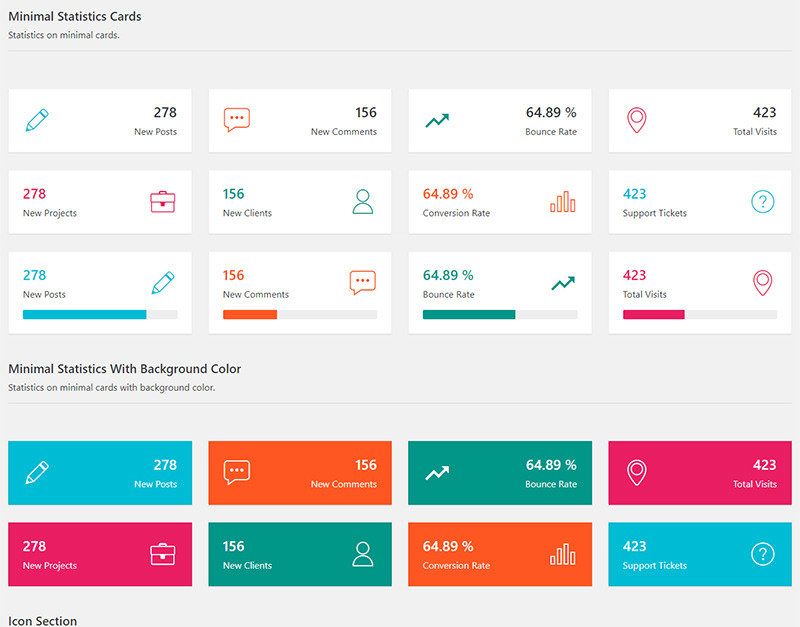Click the Icon Section heading
This screenshot has height=627, width=800.
point(43,621)
